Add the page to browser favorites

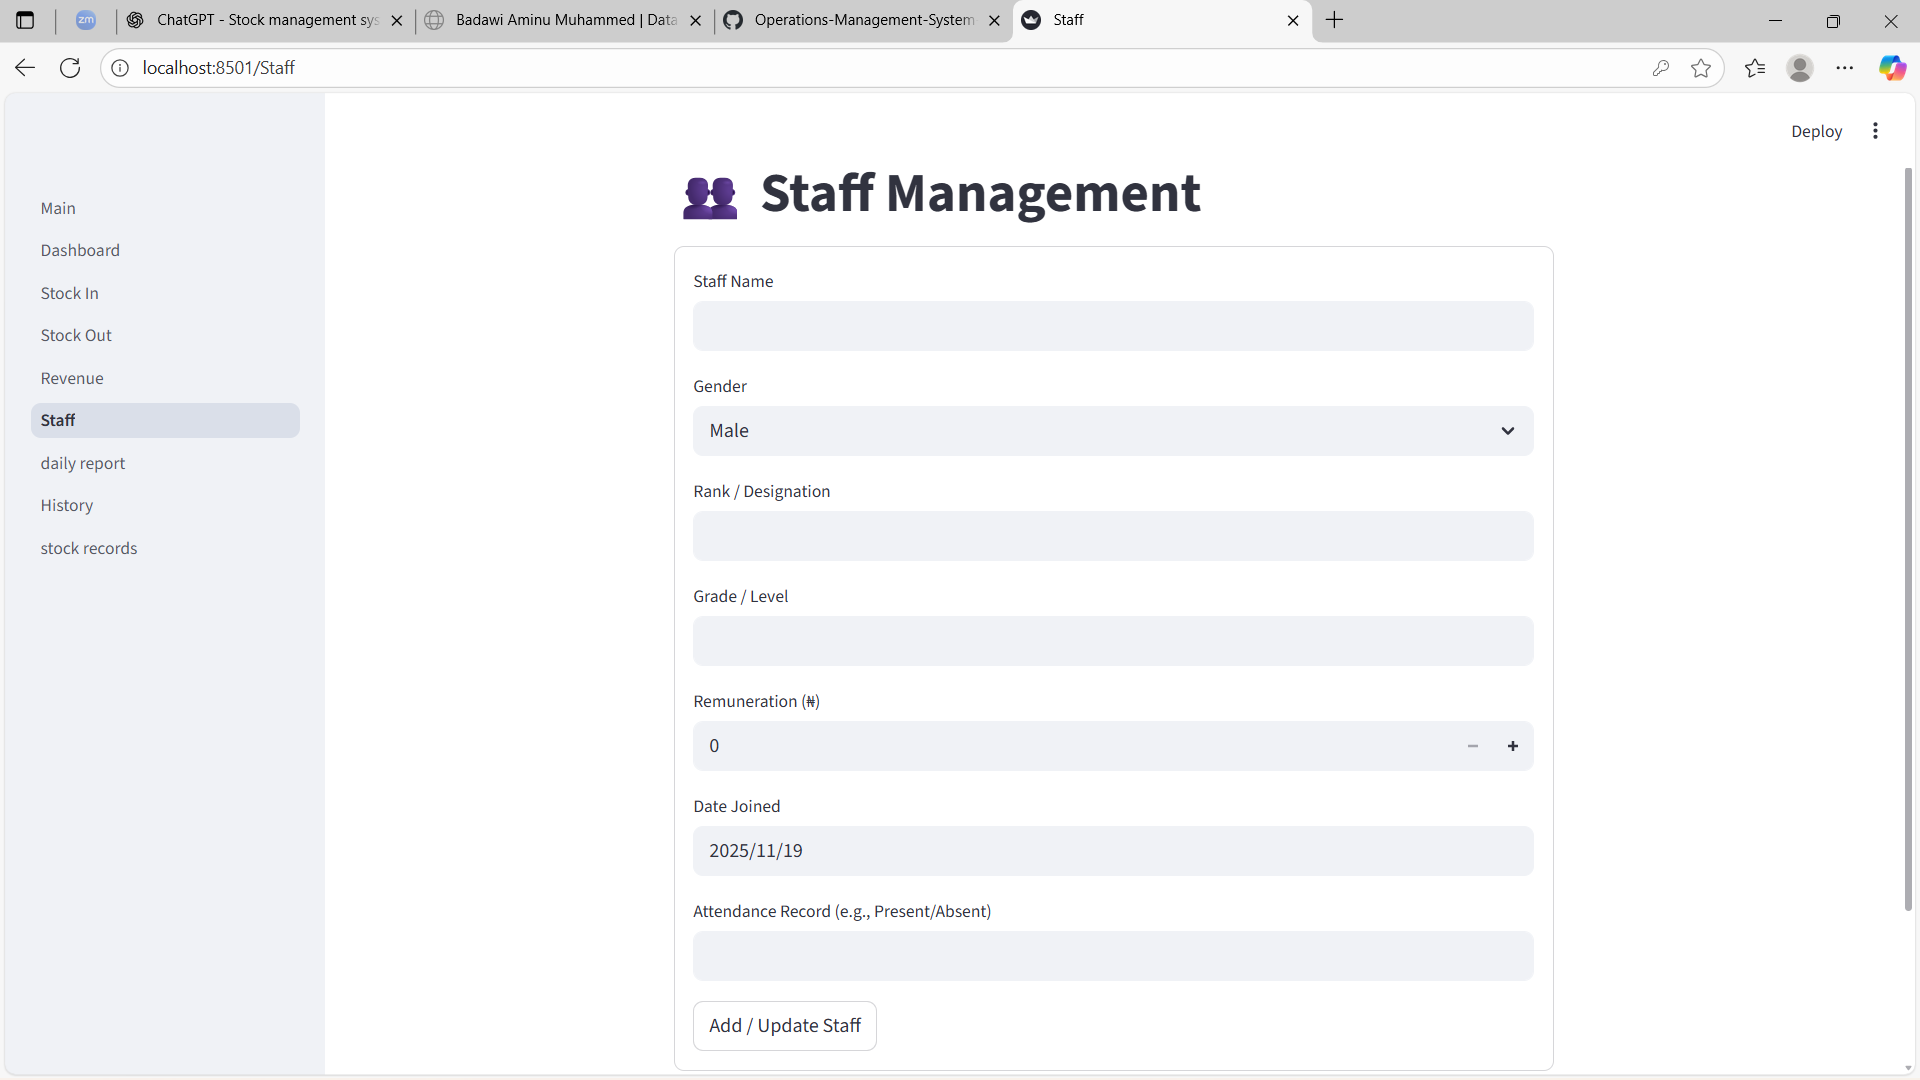click(1702, 67)
